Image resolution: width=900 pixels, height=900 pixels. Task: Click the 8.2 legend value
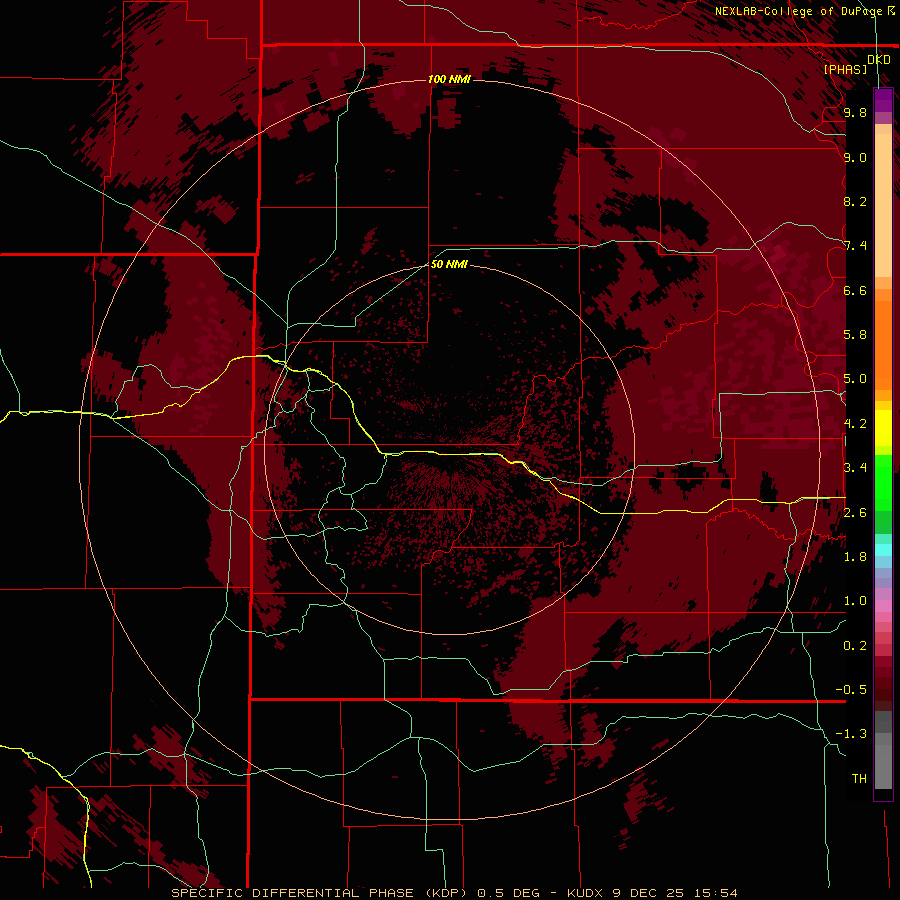coord(855,201)
